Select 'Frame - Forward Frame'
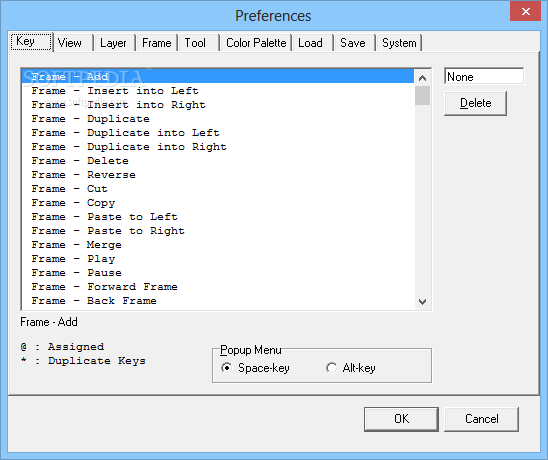 218,287
